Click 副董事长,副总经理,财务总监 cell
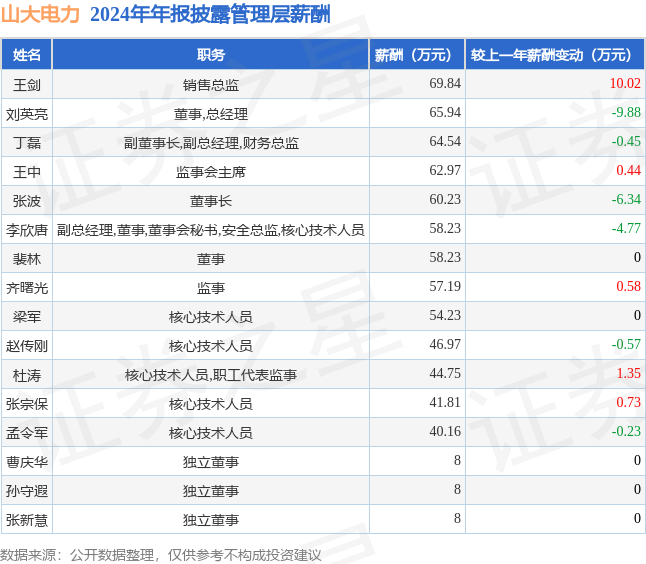This screenshot has width=646, height=564. [x=211, y=143]
